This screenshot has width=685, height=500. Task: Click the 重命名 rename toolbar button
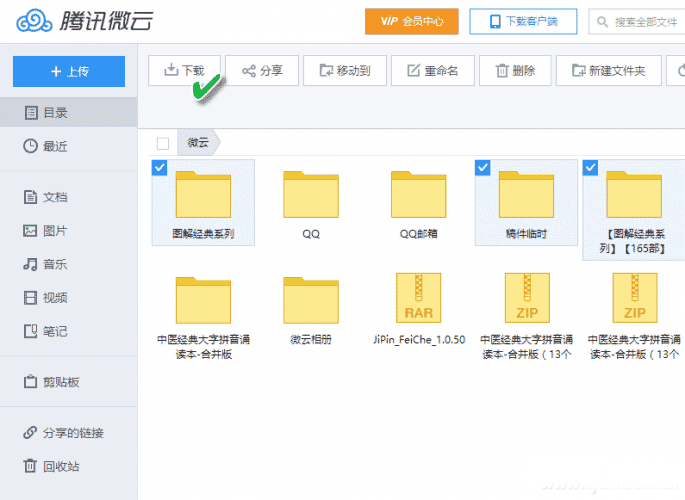pos(432,70)
